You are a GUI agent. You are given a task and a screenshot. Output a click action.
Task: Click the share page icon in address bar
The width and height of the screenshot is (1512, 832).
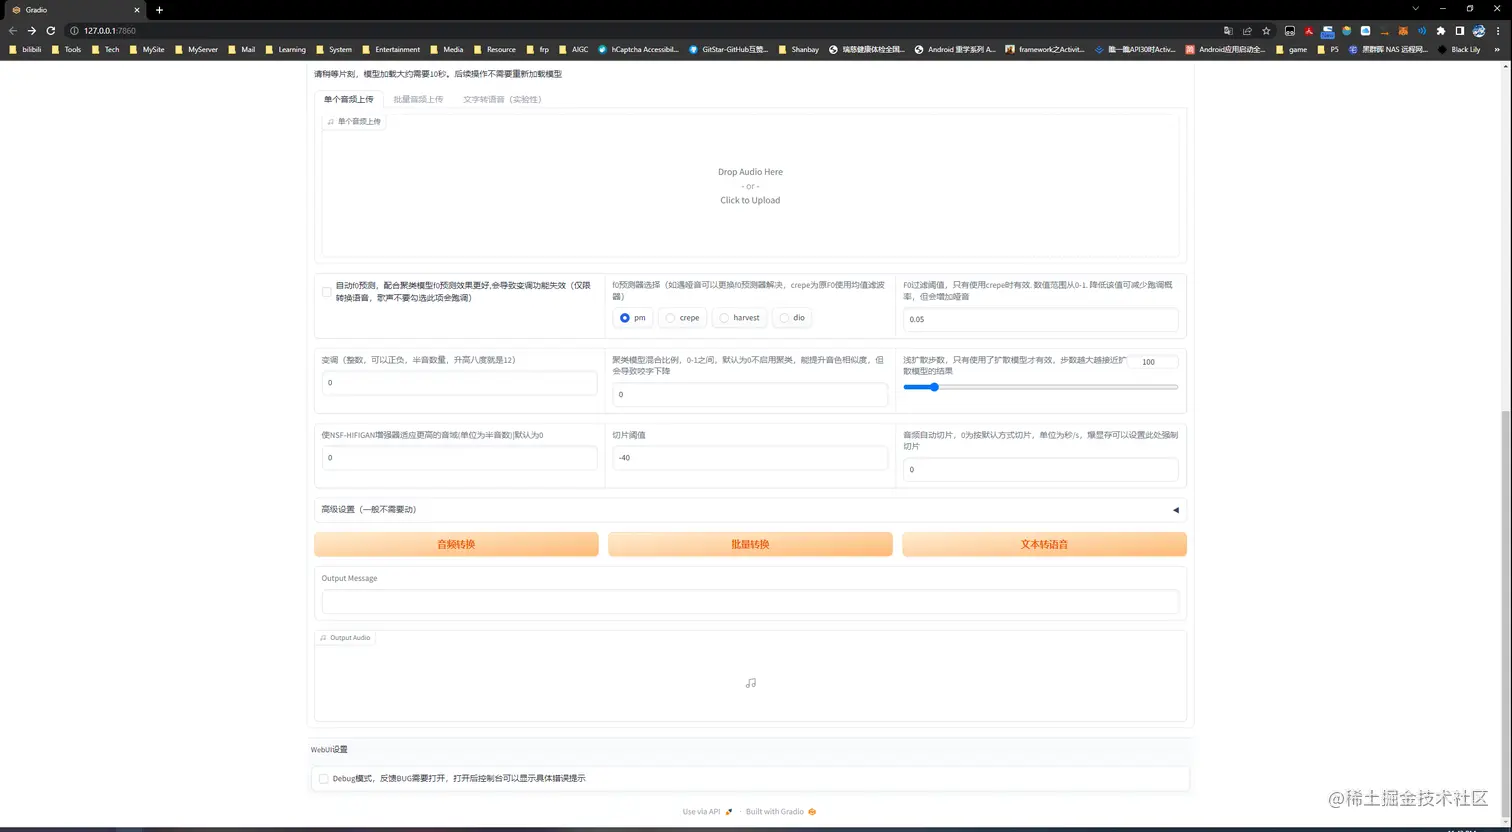[1247, 31]
